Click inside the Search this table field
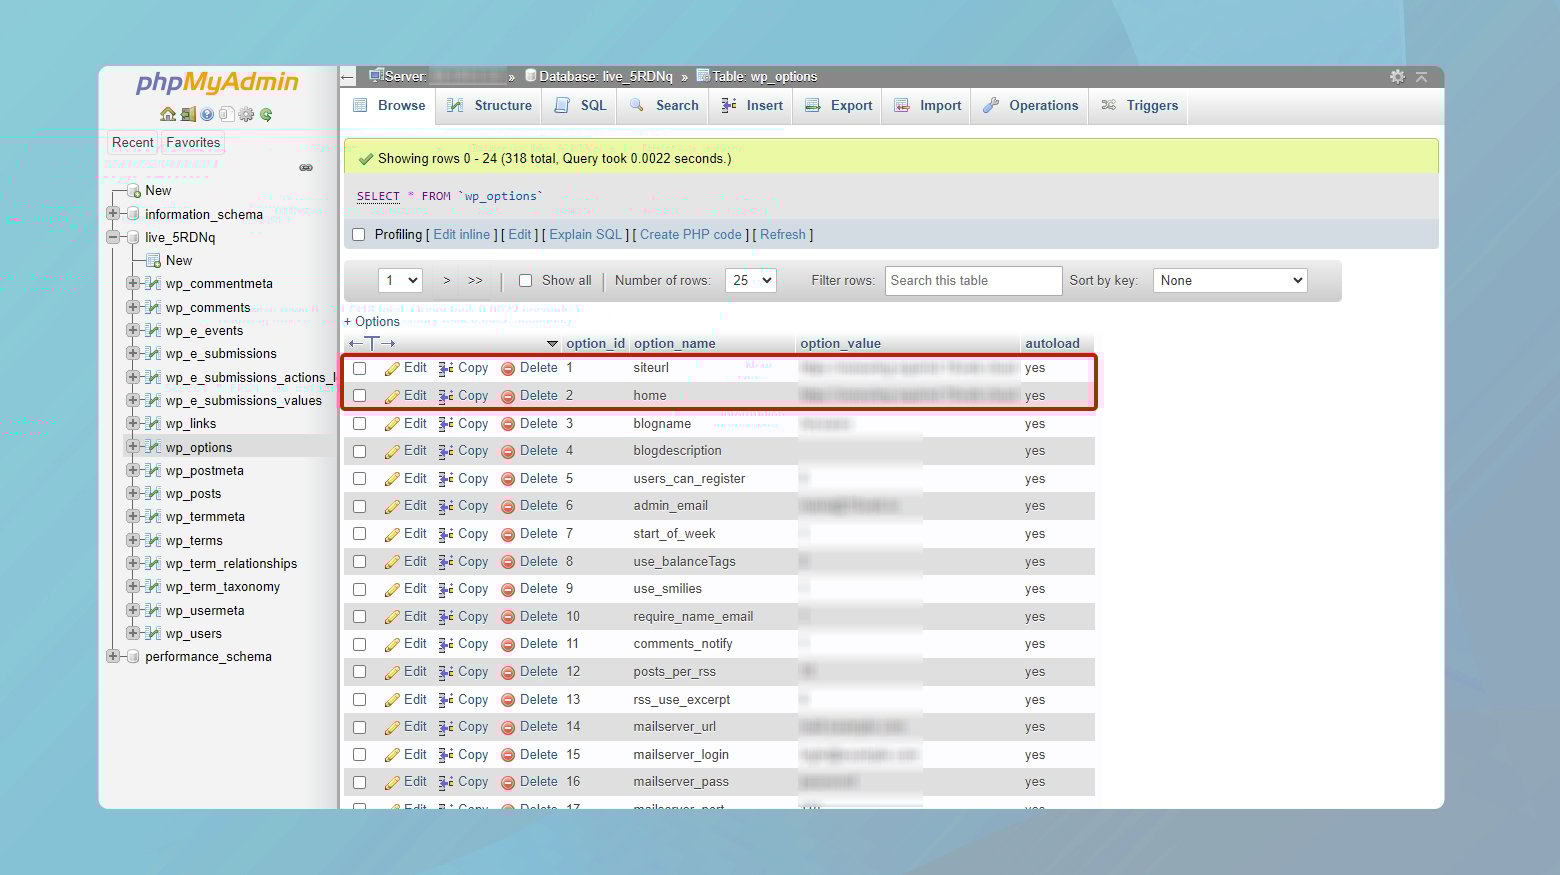Image resolution: width=1560 pixels, height=875 pixels. point(972,280)
